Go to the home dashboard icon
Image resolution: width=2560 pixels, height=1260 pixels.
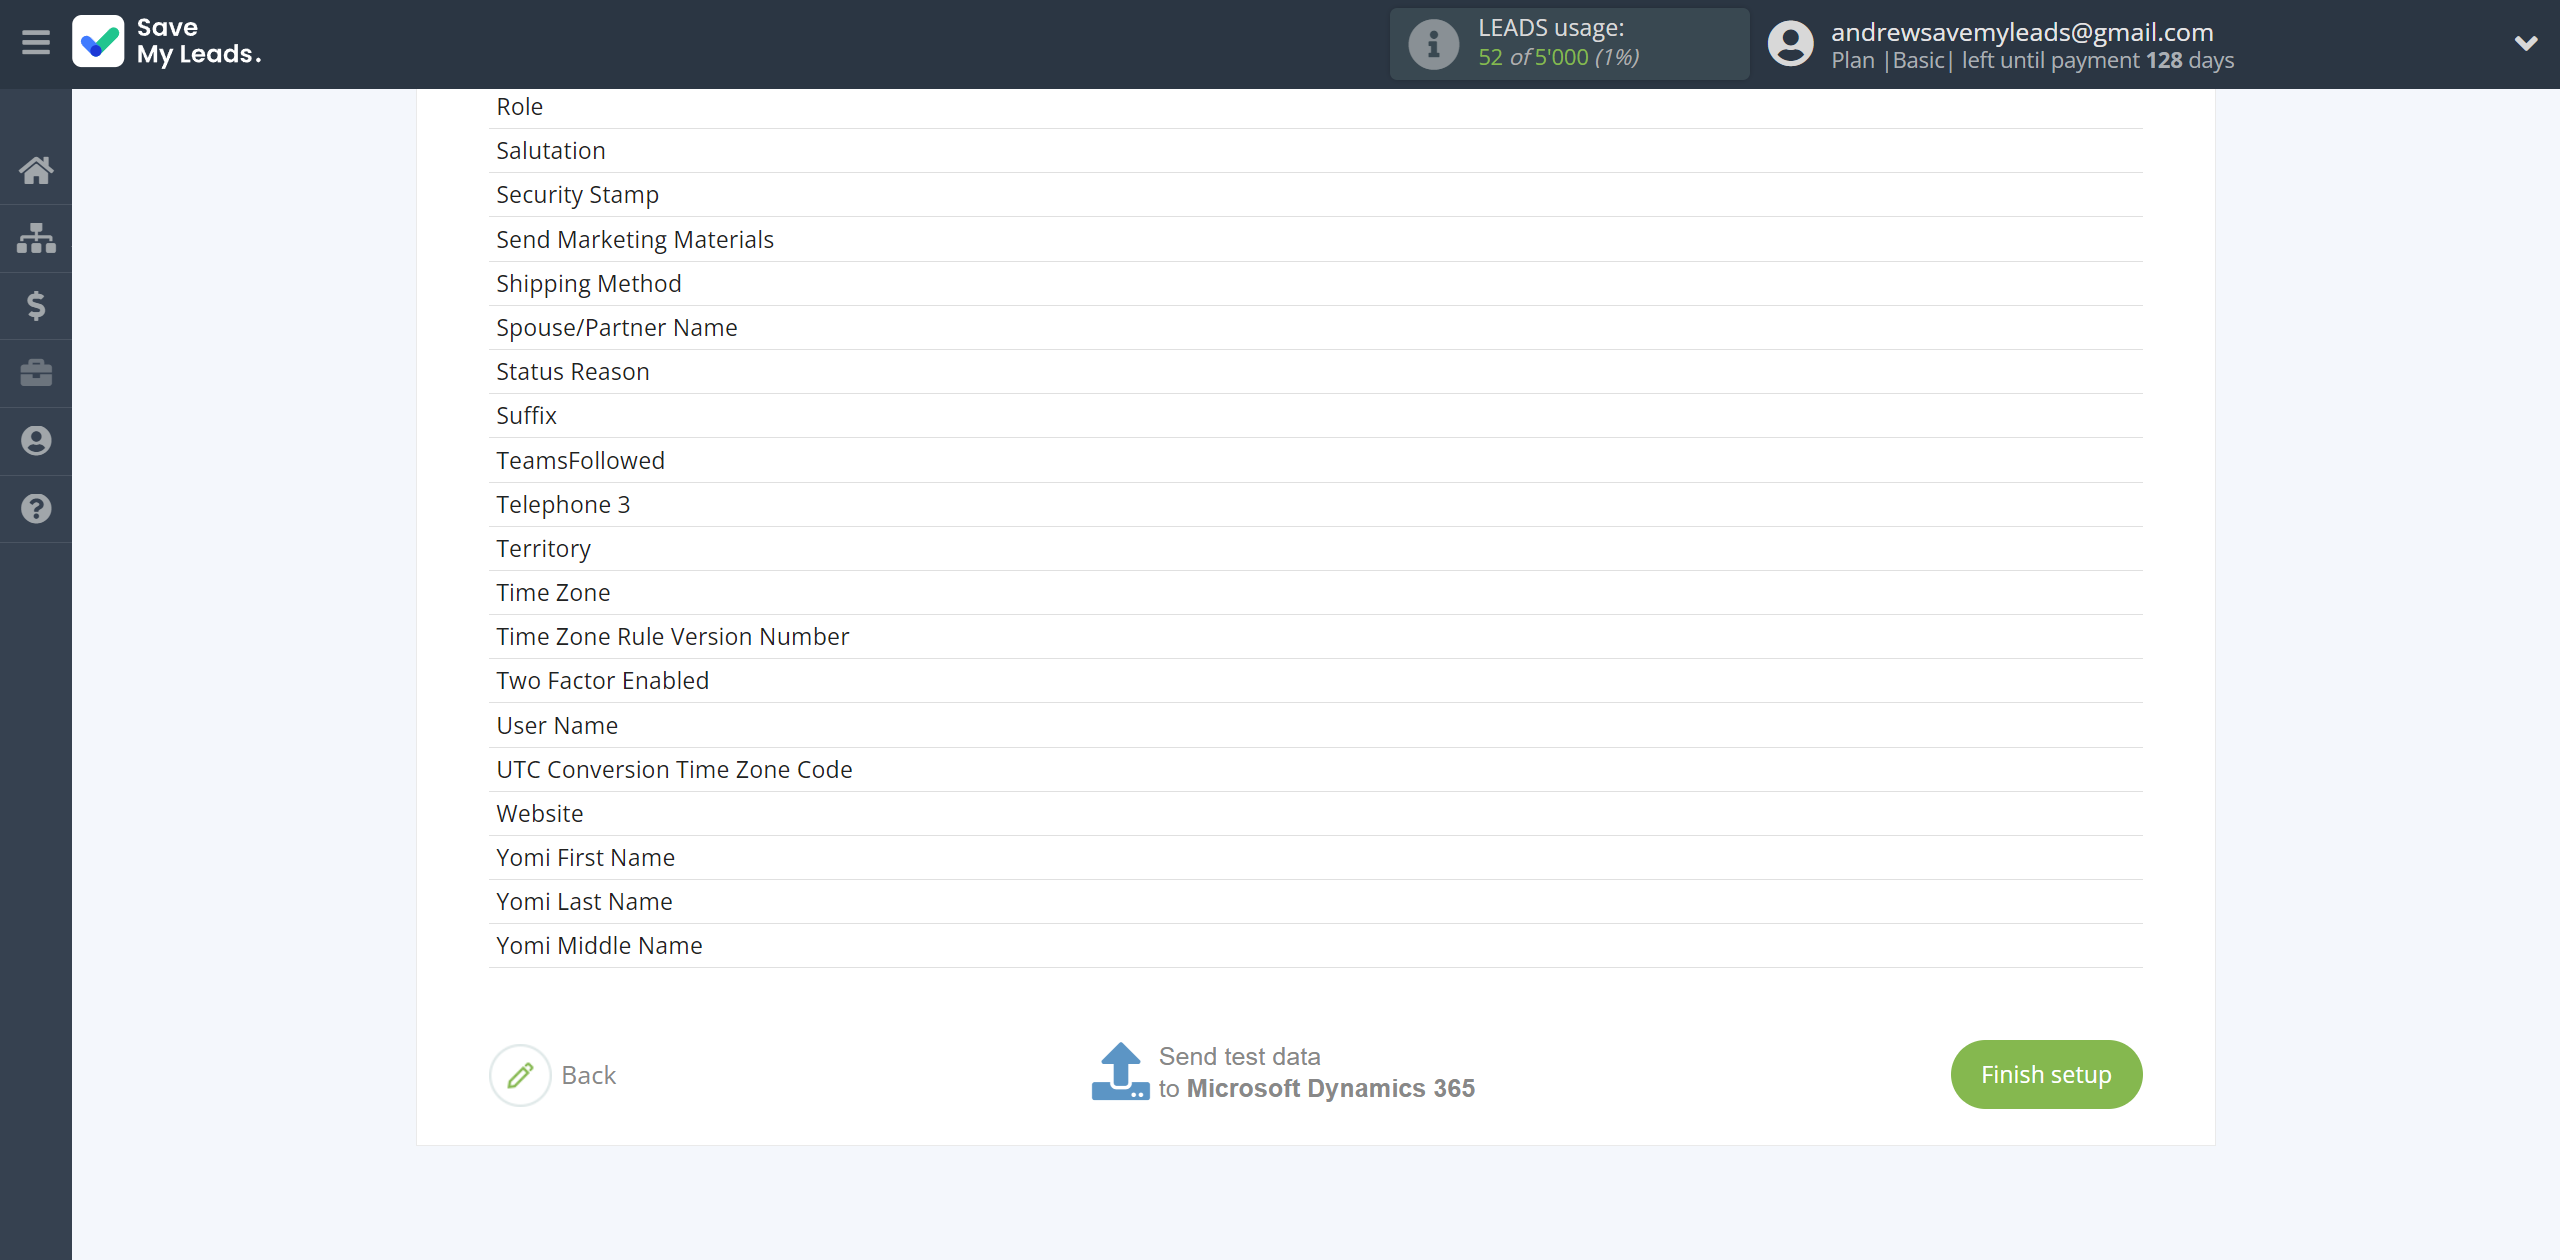[x=36, y=170]
